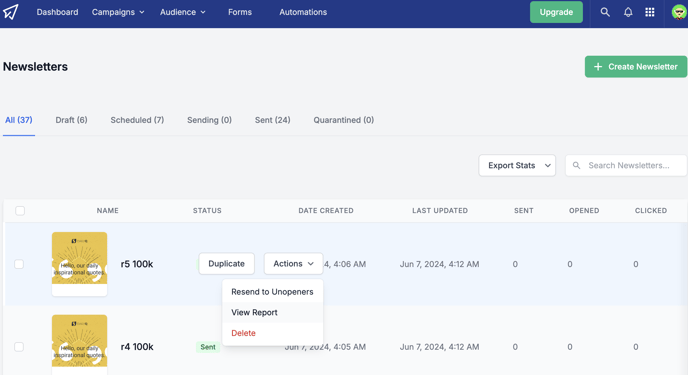
Task: Click the r5 100k newsletter name
Action: (x=137, y=264)
